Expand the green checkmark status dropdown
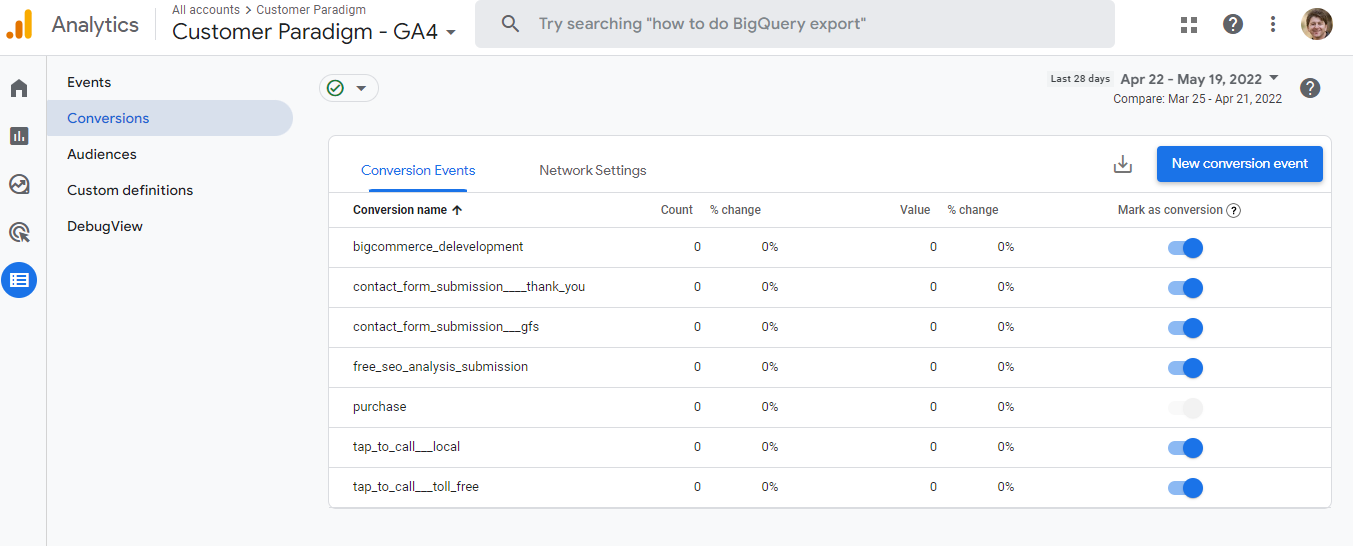Image resolution: width=1353 pixels, height=546 pixels. 349,88
